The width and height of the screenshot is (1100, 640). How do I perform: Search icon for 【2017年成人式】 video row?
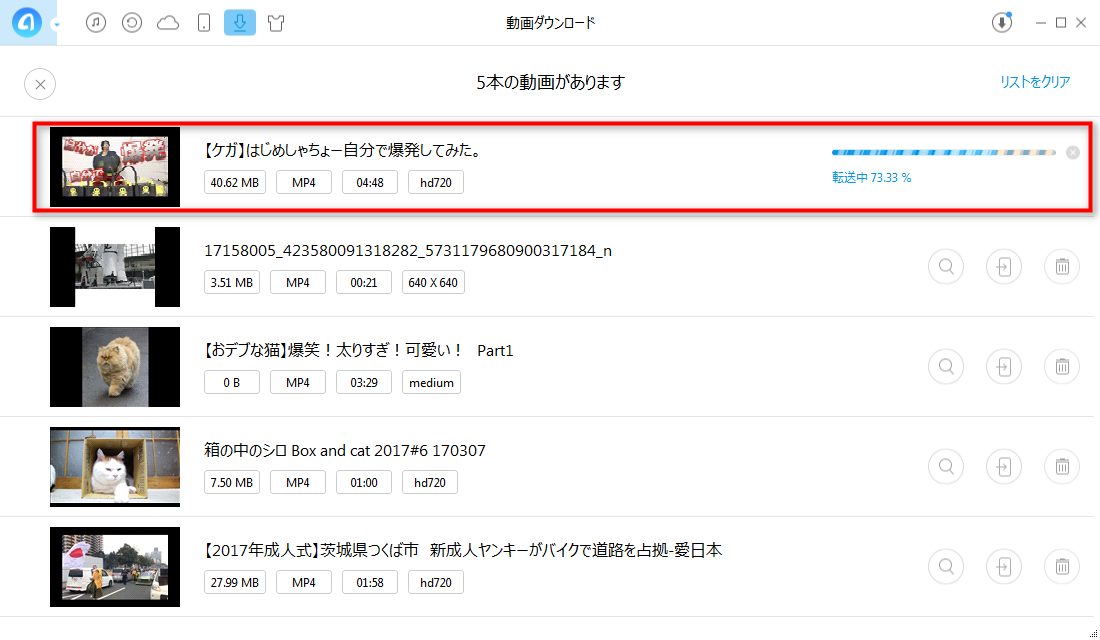pos(946,566)
